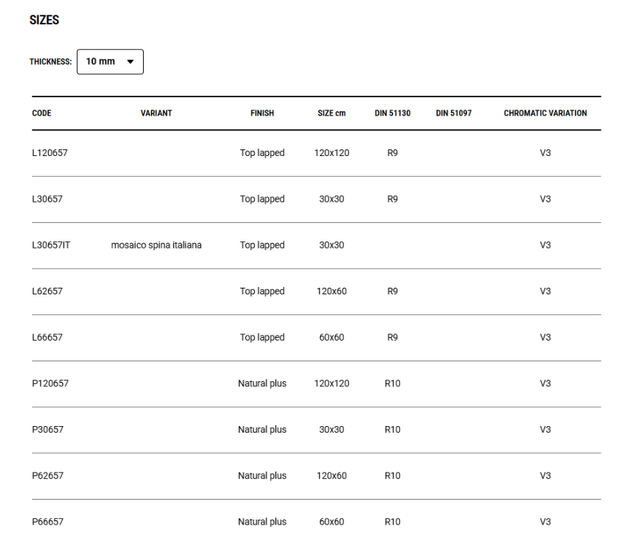This screenshot has width=637, height=560.
Task: Select product code L62657
Action: click(x=47, y=291)
